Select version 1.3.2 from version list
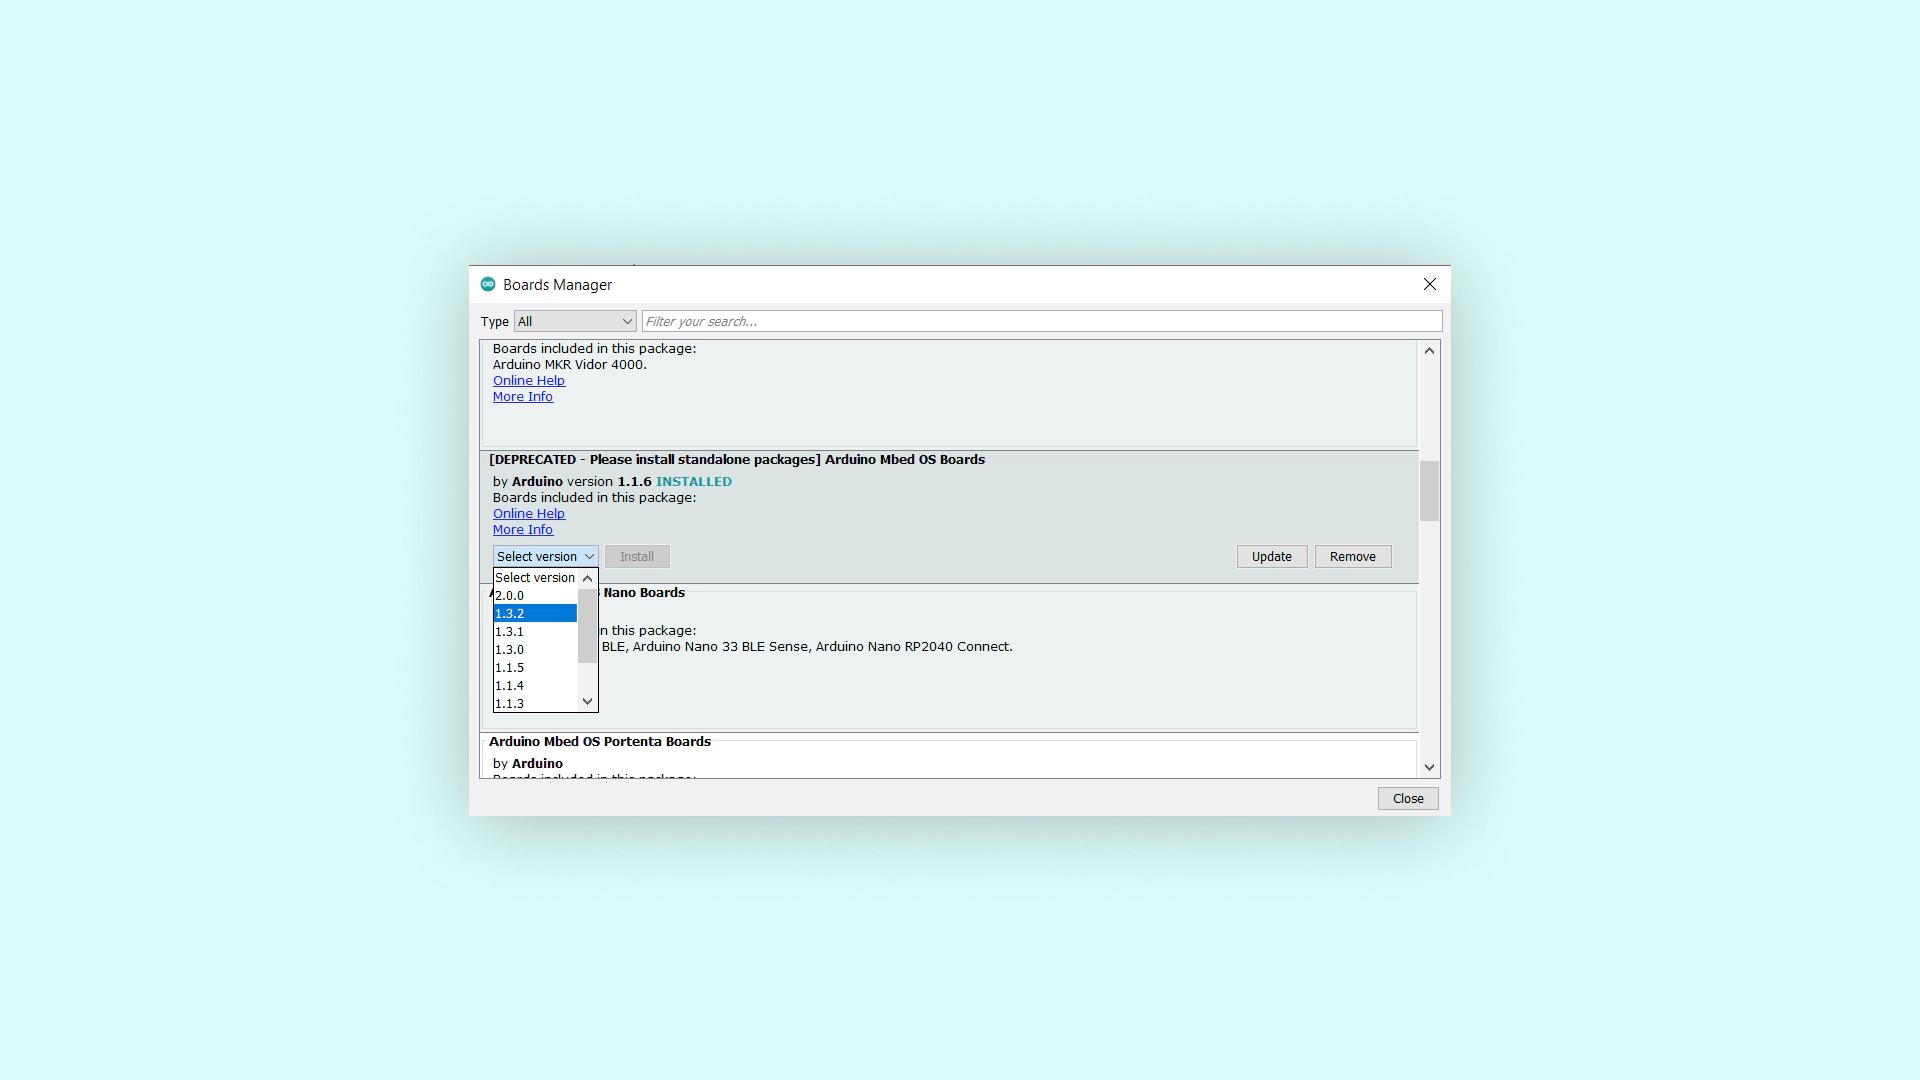The height and width of the screenshot is (1080, 1920). point(534,613)
